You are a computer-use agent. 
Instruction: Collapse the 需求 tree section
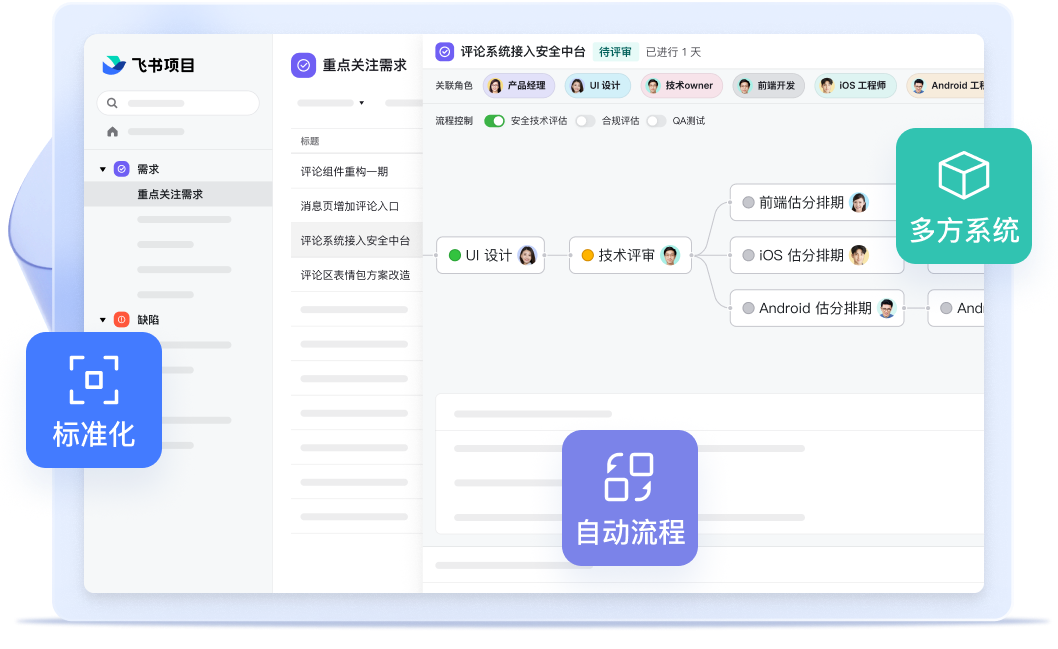click(102, 170)
